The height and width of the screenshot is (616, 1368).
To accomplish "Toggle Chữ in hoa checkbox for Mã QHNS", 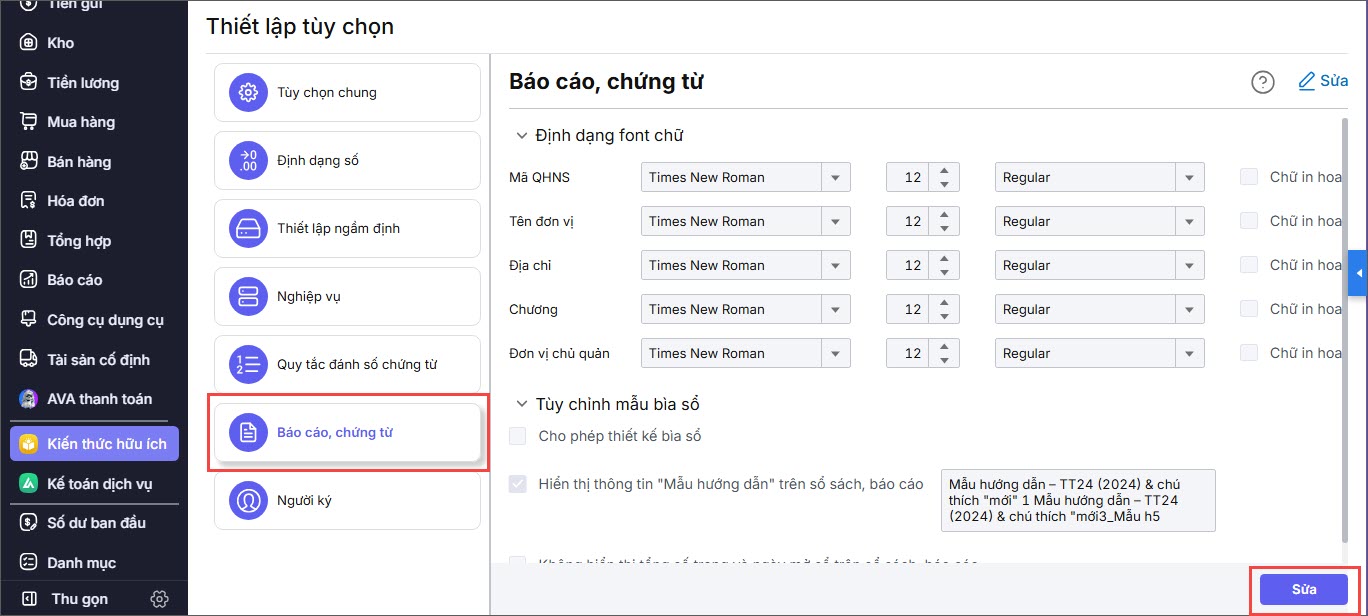I will point(1249,177).
